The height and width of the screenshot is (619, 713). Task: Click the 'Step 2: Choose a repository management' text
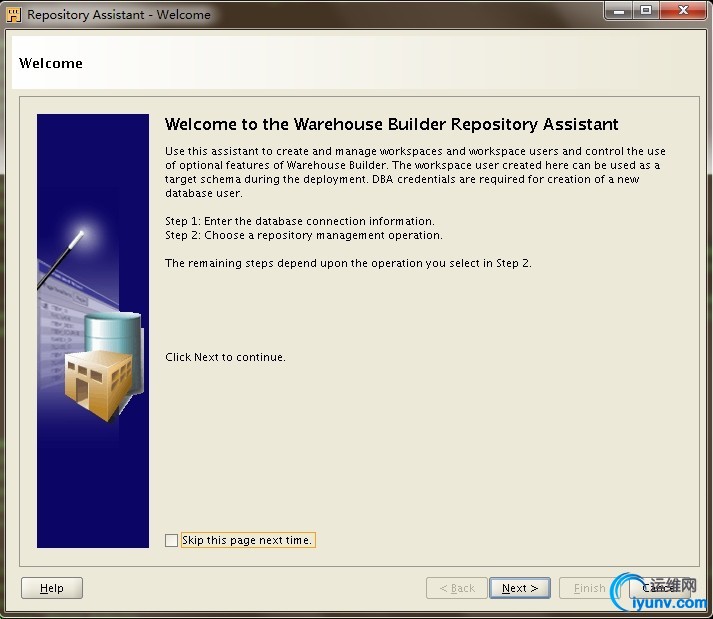(x=304, y=235)
